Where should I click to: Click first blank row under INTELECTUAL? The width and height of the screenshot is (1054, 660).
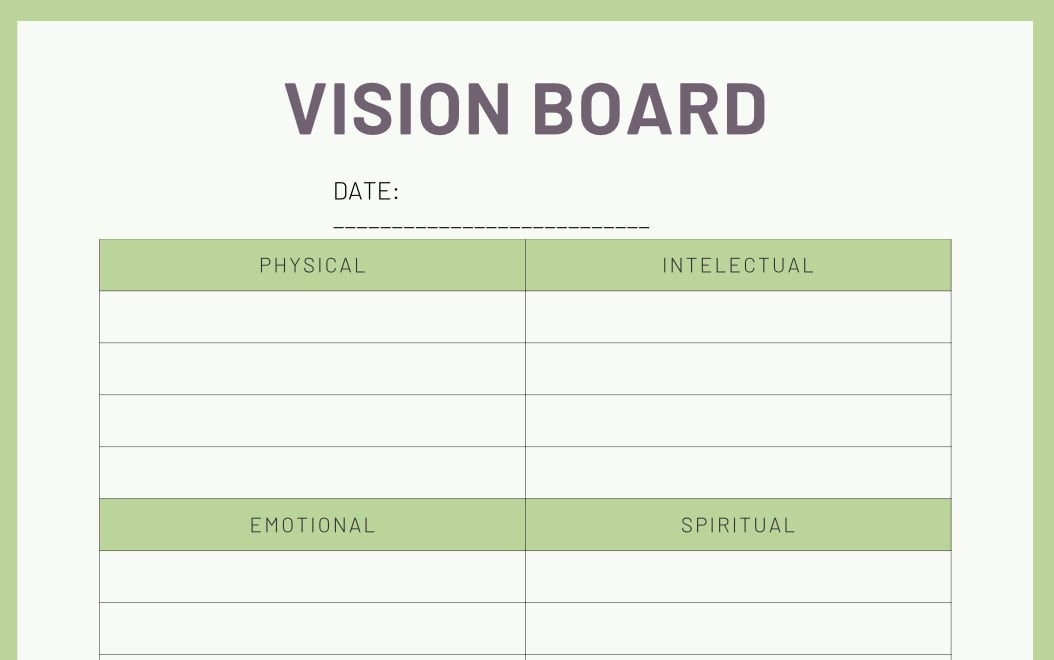738,317
